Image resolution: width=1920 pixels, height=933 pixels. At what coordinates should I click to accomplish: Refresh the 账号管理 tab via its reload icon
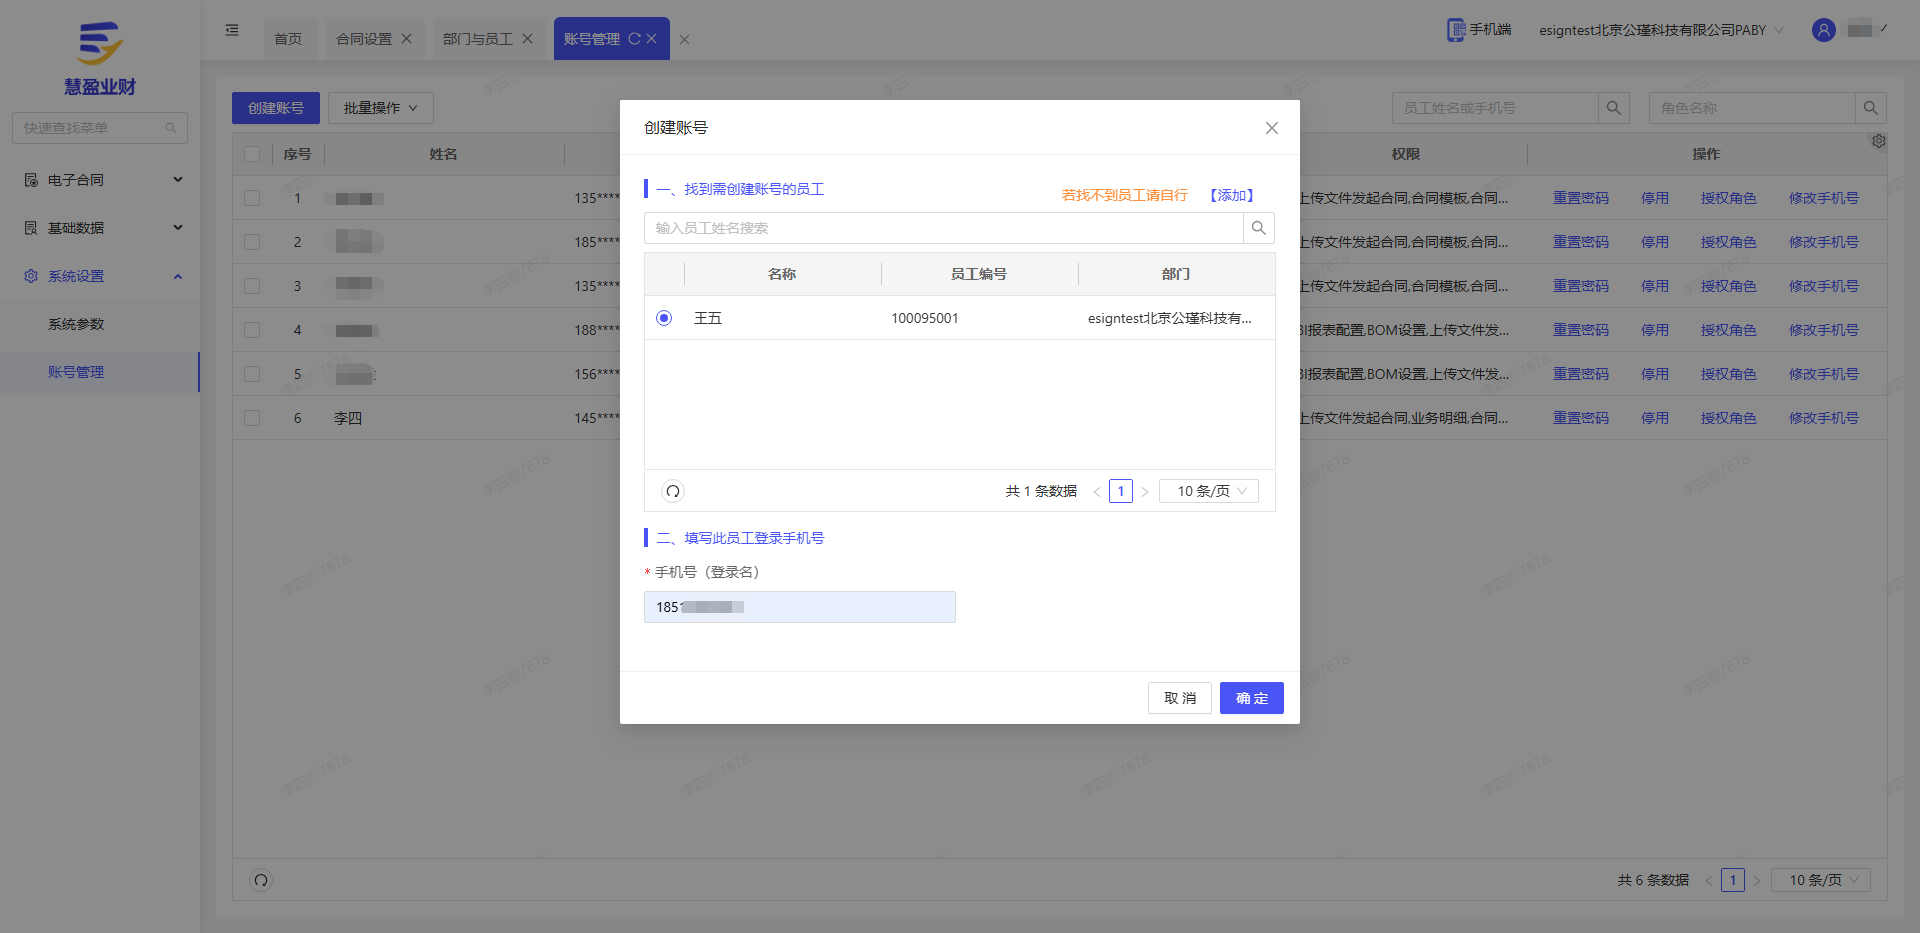pyautogui.click(x=634, y=39)
